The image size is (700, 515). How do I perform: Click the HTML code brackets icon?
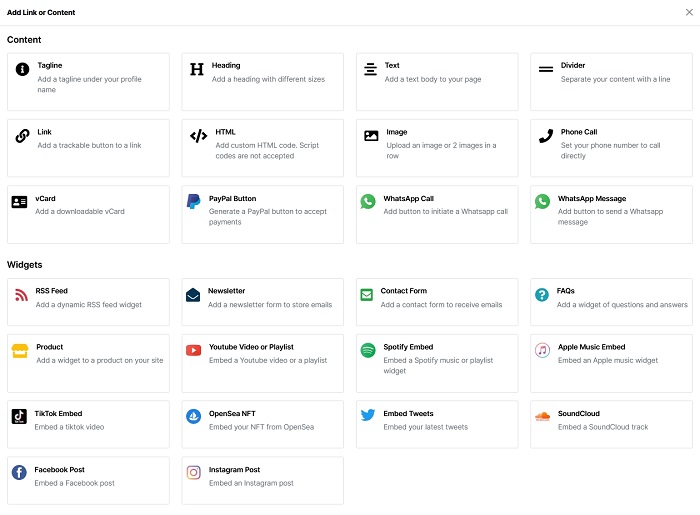[x=199, y=136]
